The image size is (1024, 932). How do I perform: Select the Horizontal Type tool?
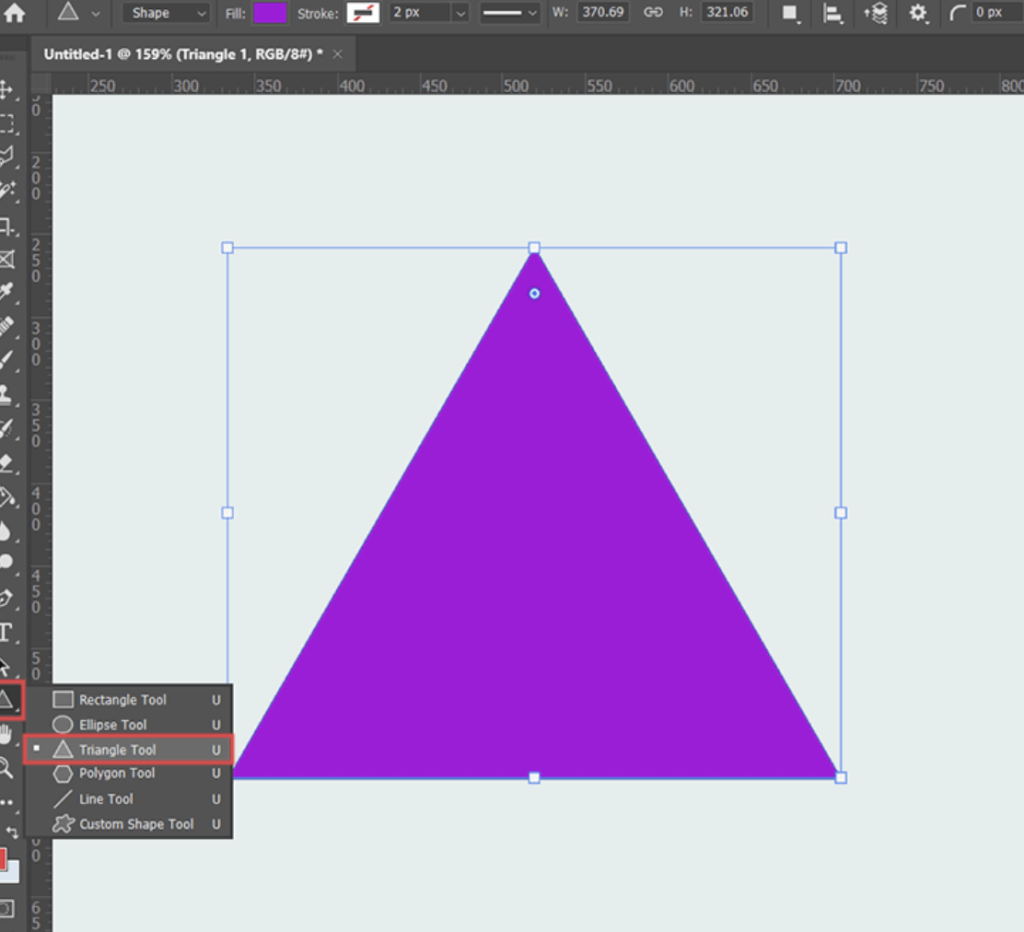click(6, 632)
